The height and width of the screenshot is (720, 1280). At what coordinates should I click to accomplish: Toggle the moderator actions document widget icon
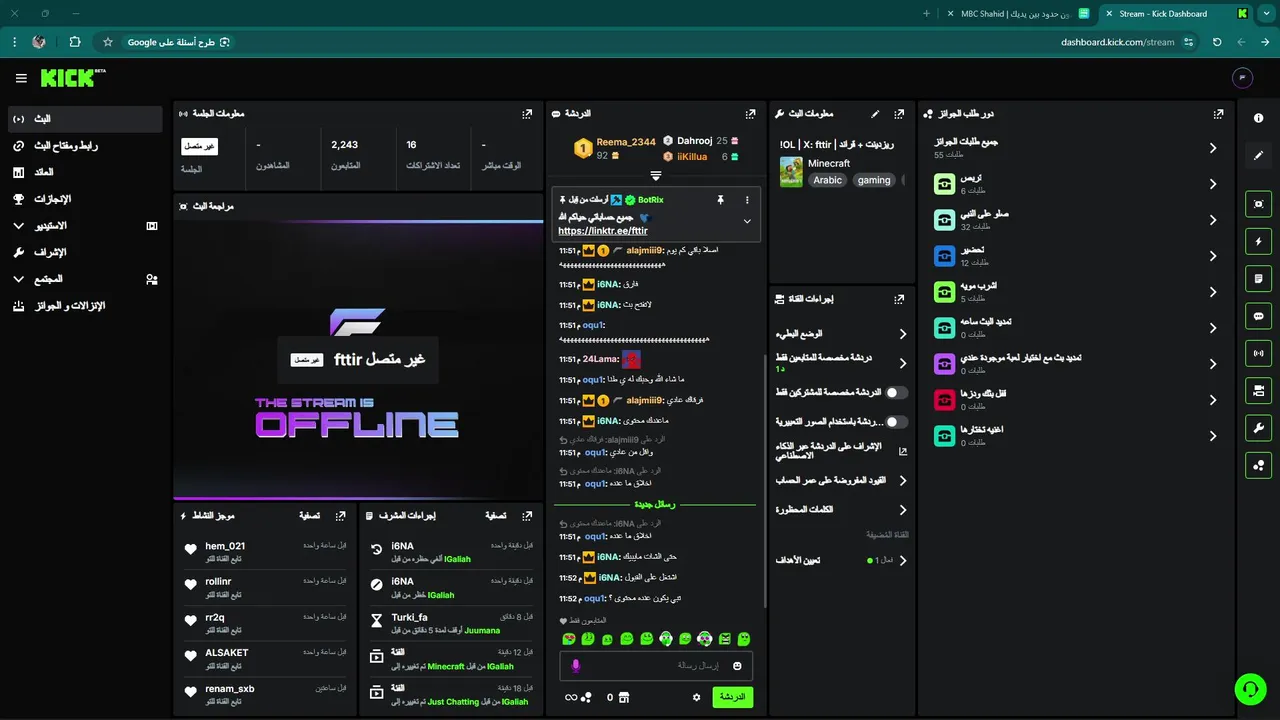point(1259,278)
